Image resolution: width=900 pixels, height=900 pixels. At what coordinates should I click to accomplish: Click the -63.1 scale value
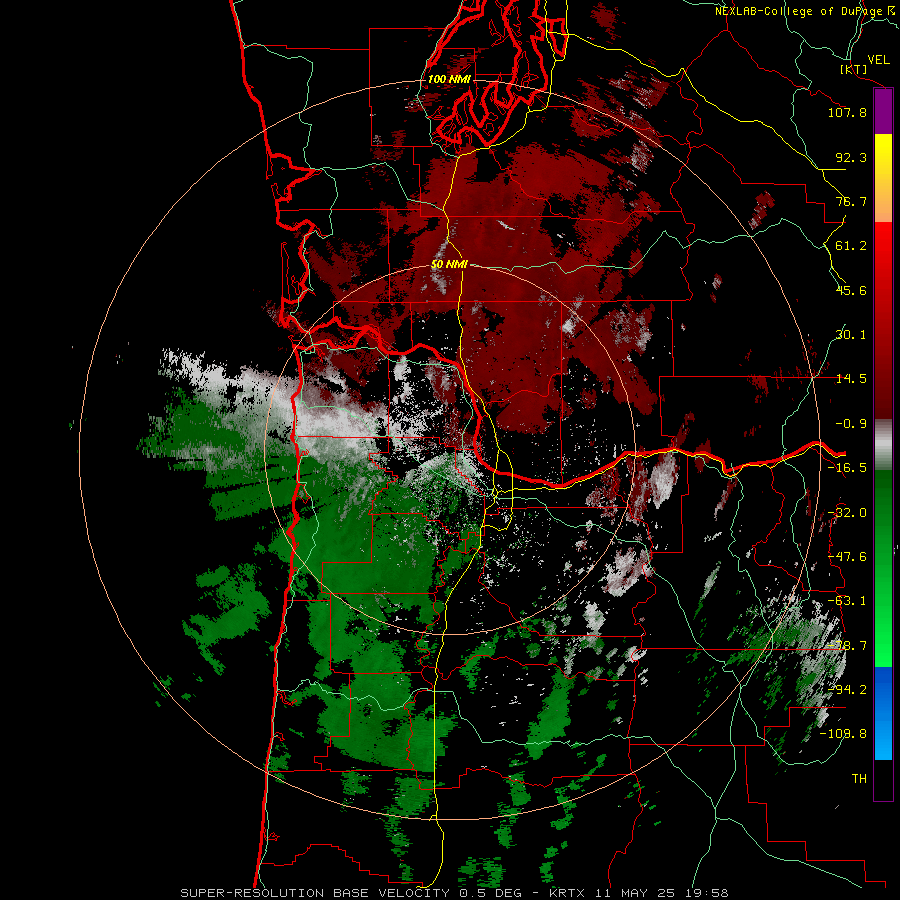click(847, 601)
